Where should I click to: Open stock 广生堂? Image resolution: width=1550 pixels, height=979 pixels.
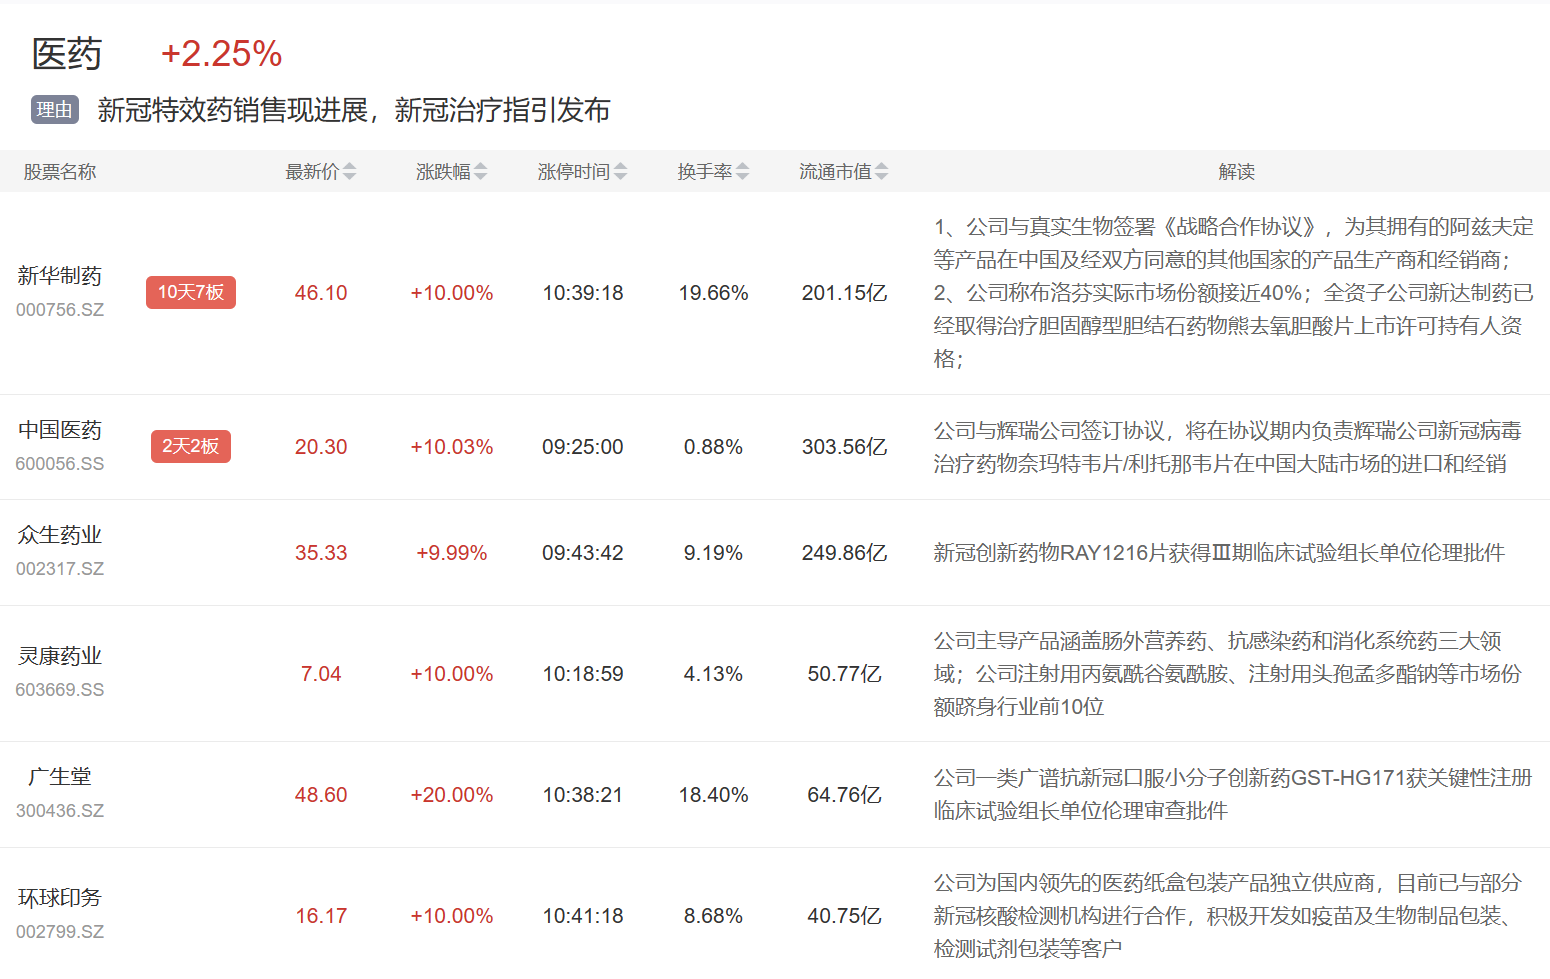tap(60, 777)
